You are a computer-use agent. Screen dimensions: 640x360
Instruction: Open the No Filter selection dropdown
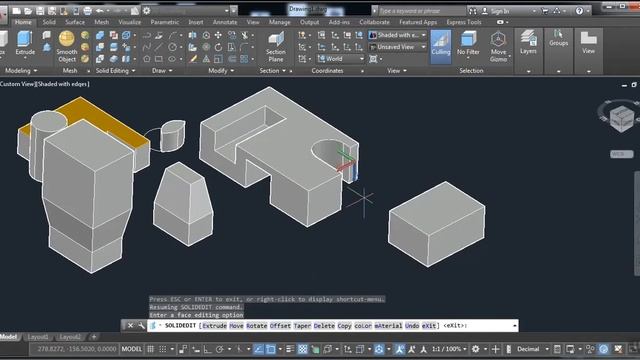click(x=468, y=44)
